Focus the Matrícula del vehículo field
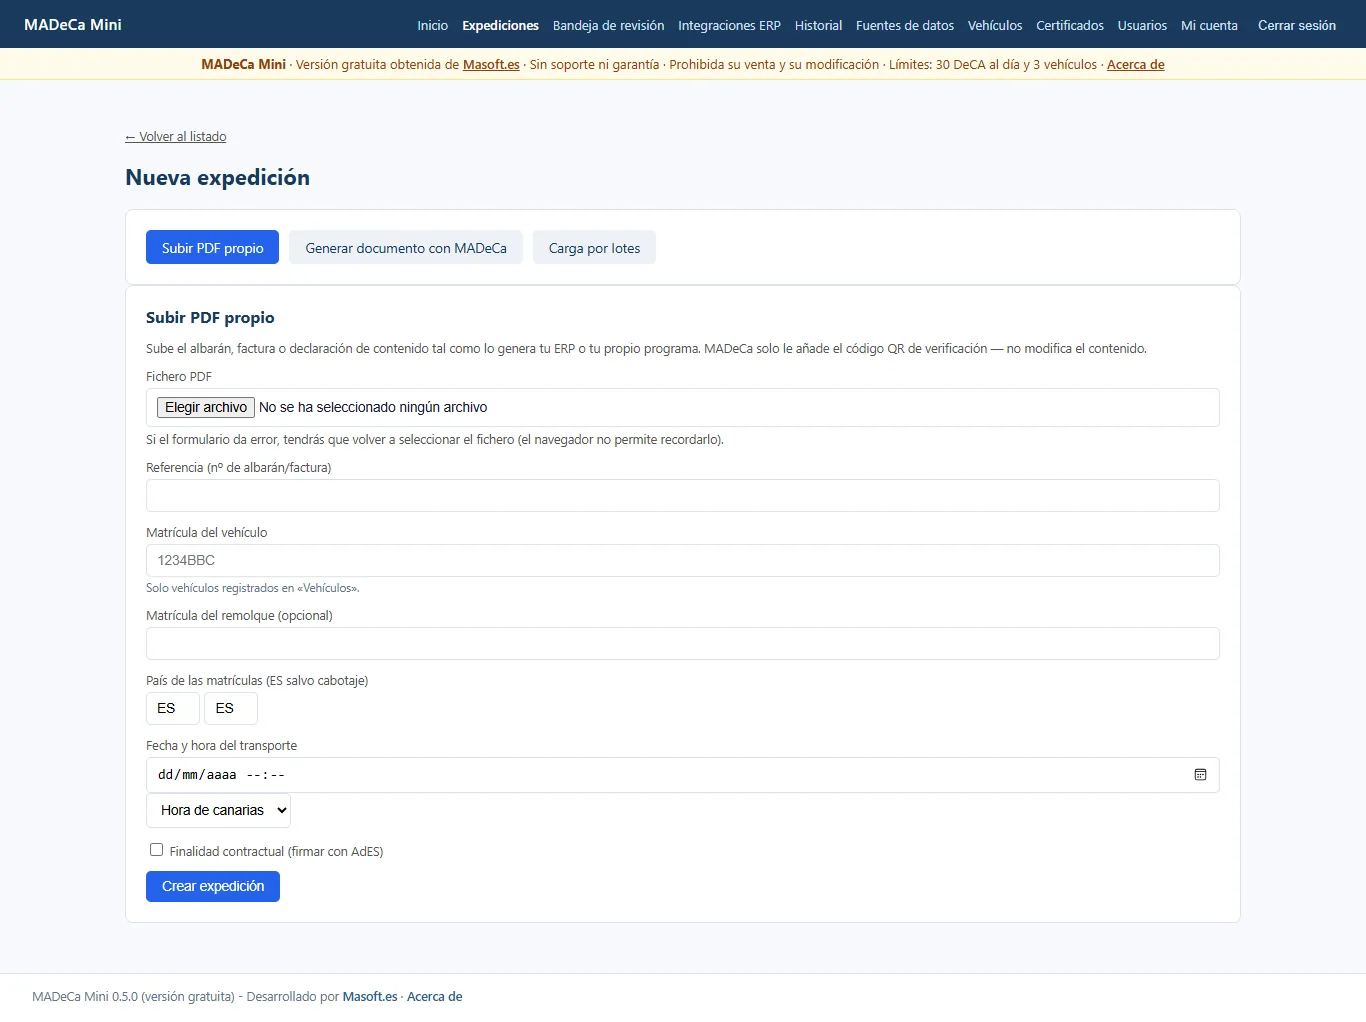The image size is (1366, 1022). click(683, 560)
